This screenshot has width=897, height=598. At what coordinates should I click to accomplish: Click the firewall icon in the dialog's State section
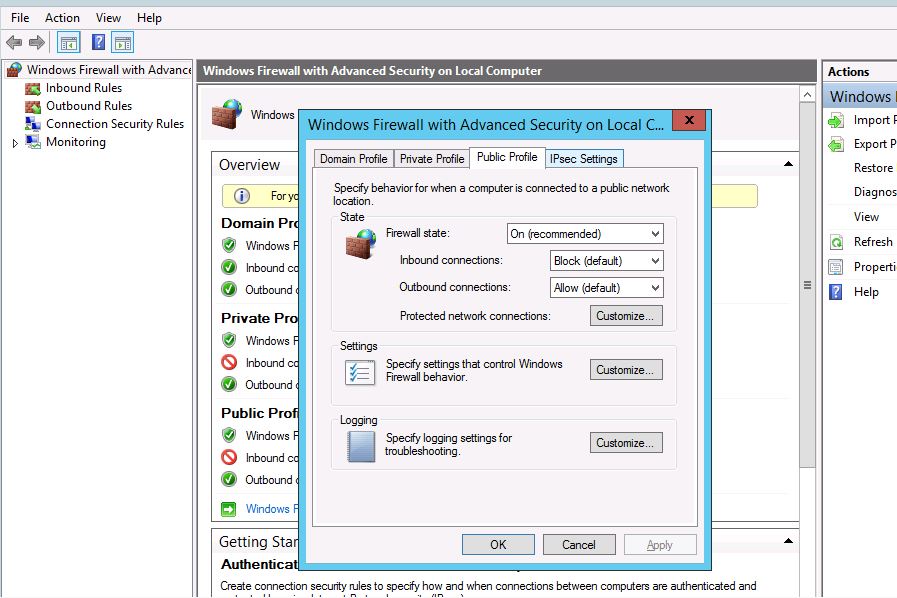pyautogui.click(x=360, y=244)
